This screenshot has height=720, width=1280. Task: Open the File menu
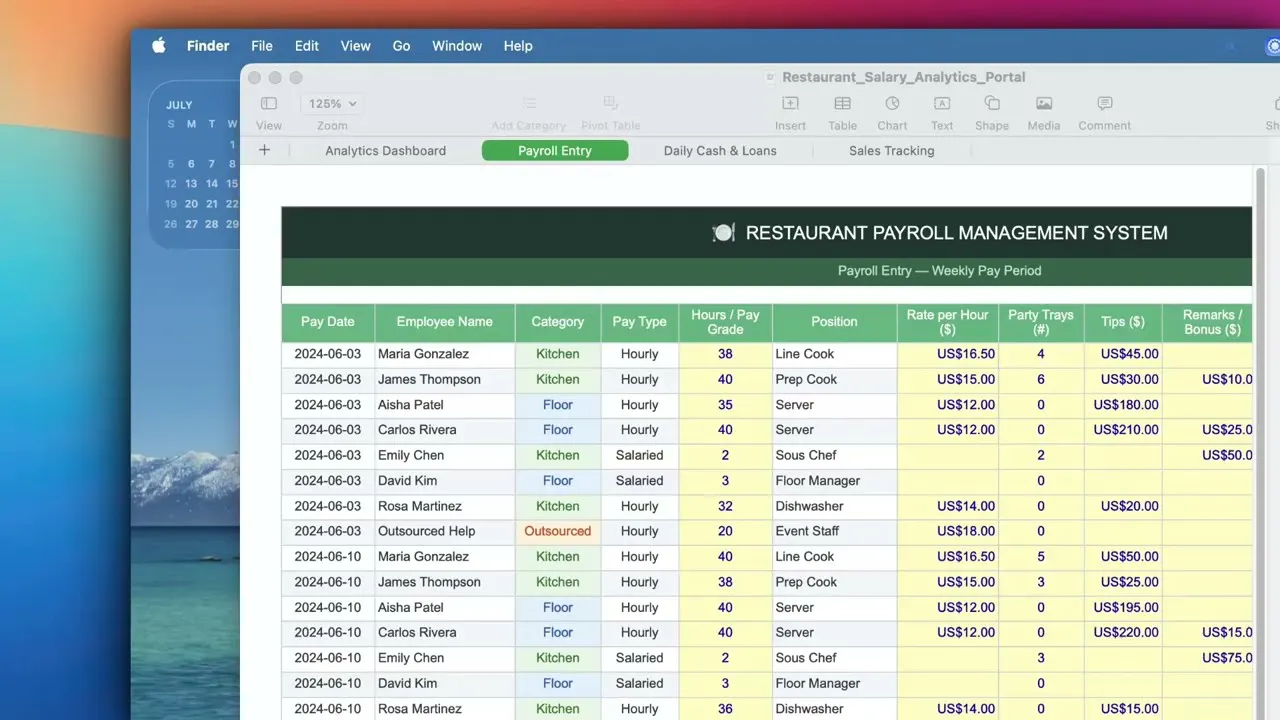[x=262, y=46]
